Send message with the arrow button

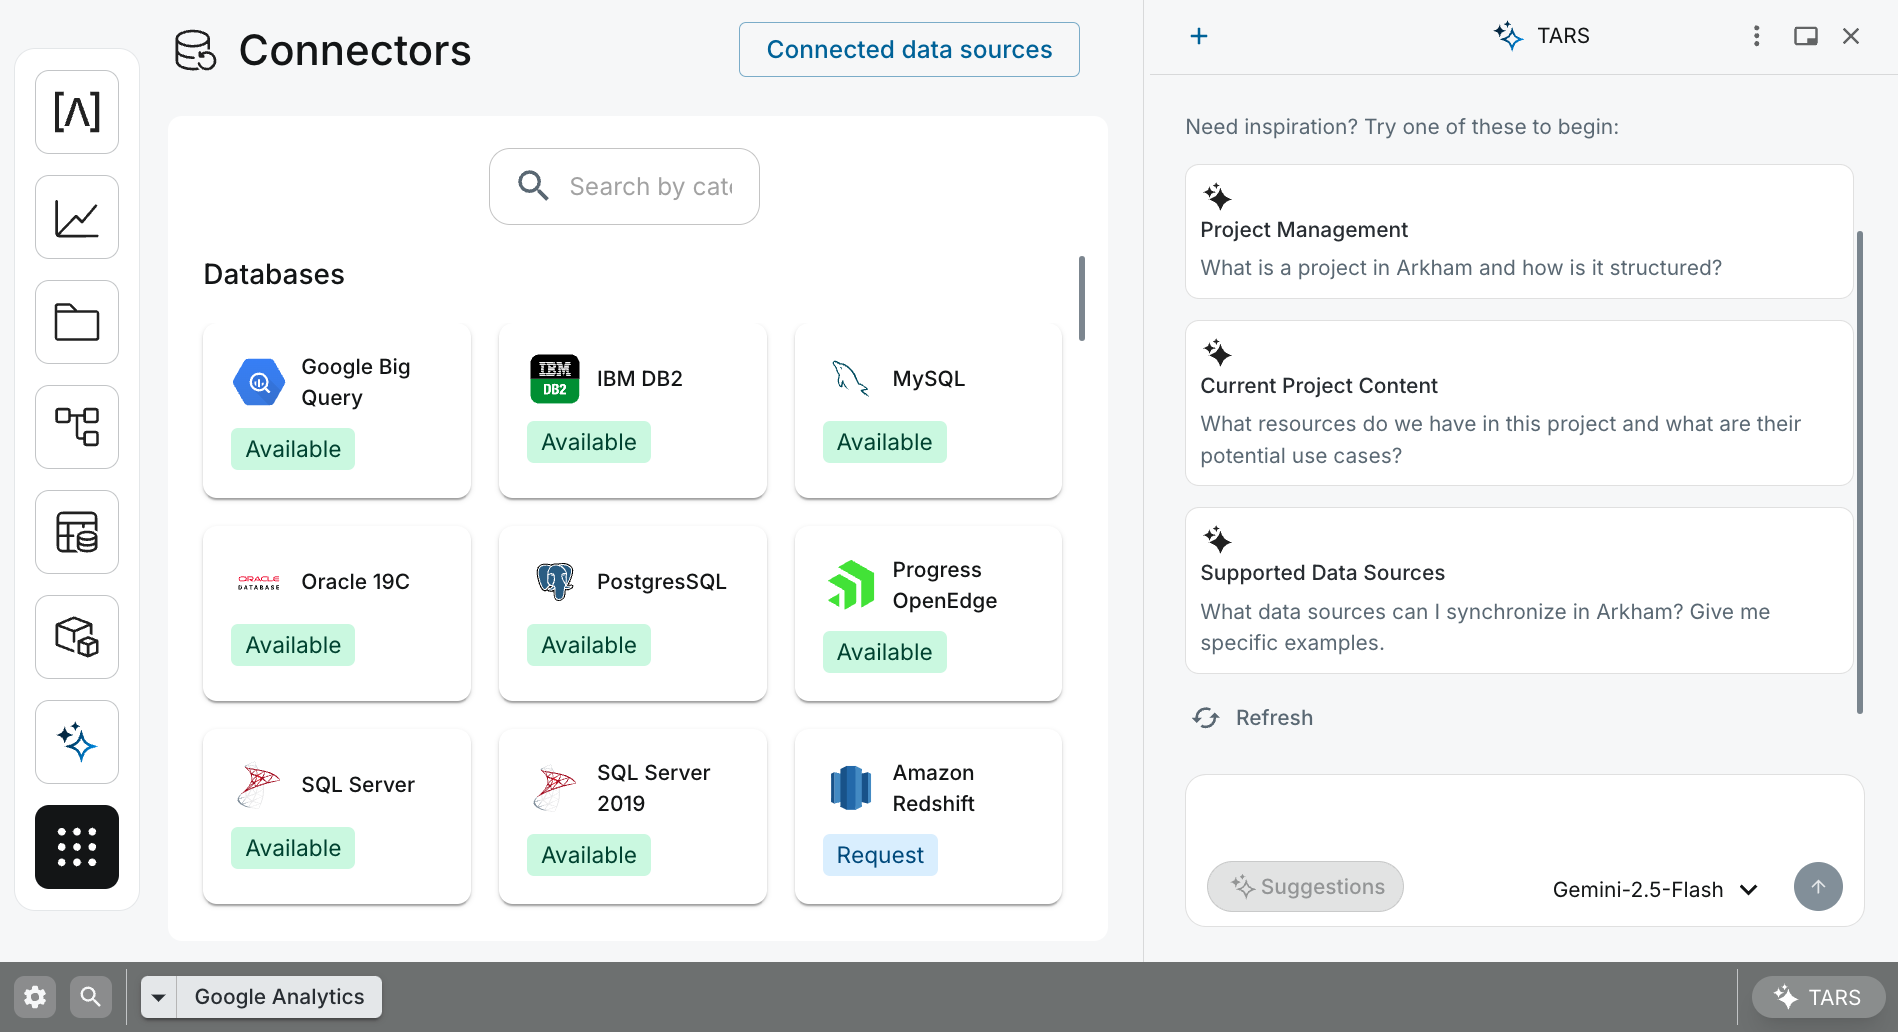(x=1818, y=887)
